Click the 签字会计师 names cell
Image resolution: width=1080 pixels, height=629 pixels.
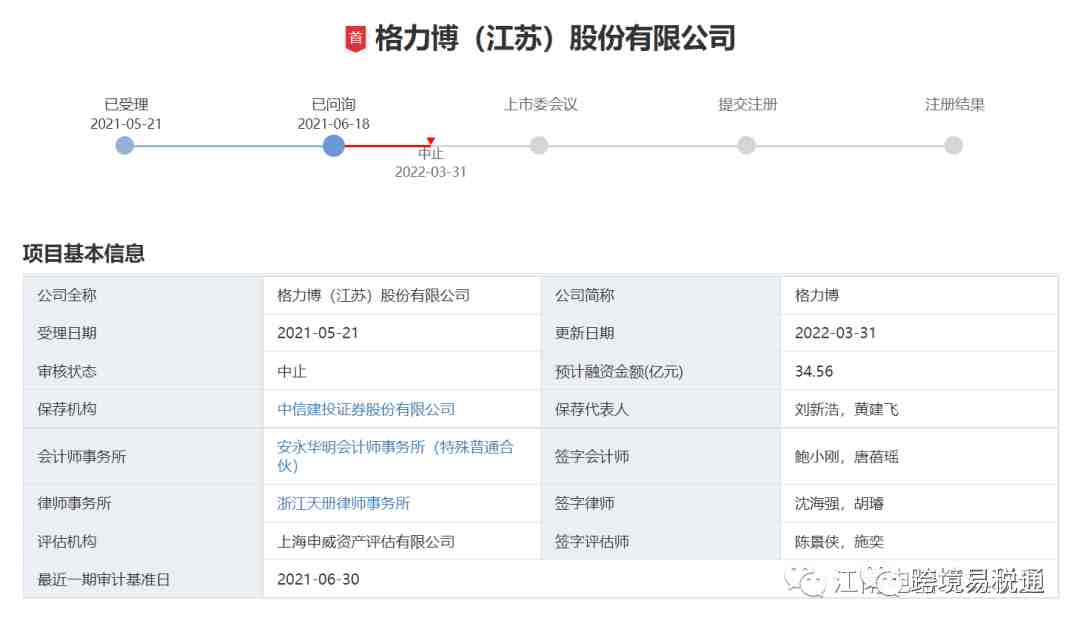920,456
